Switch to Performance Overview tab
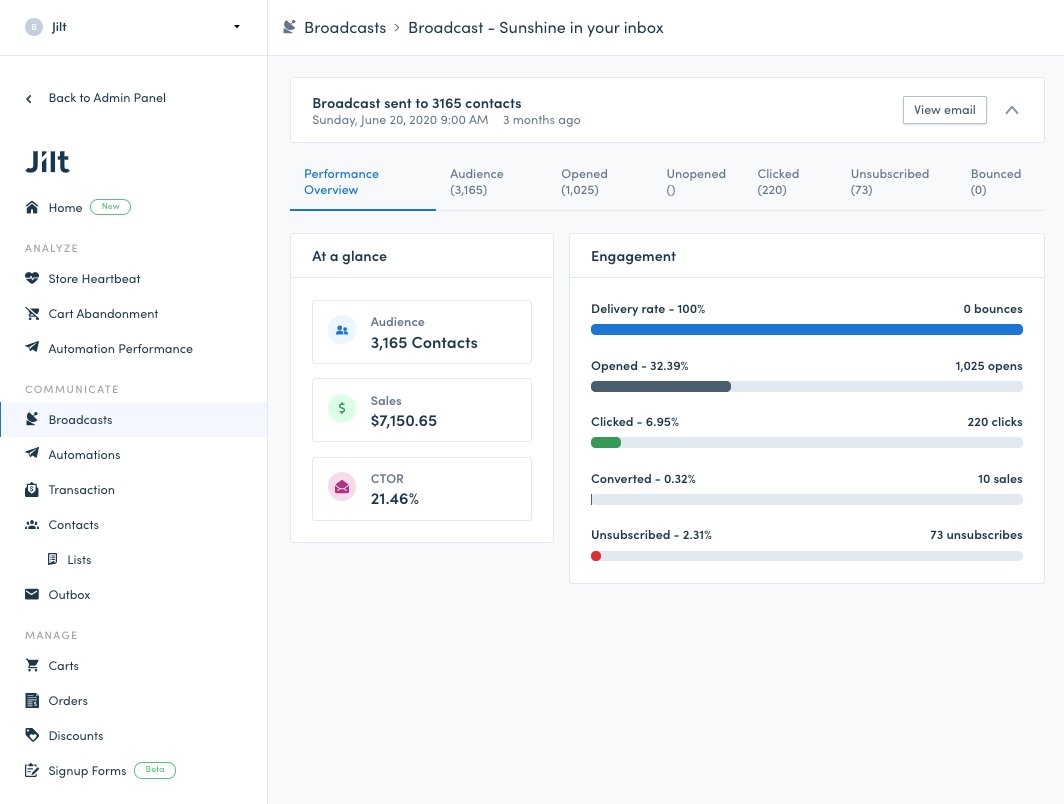 point(362,182)
